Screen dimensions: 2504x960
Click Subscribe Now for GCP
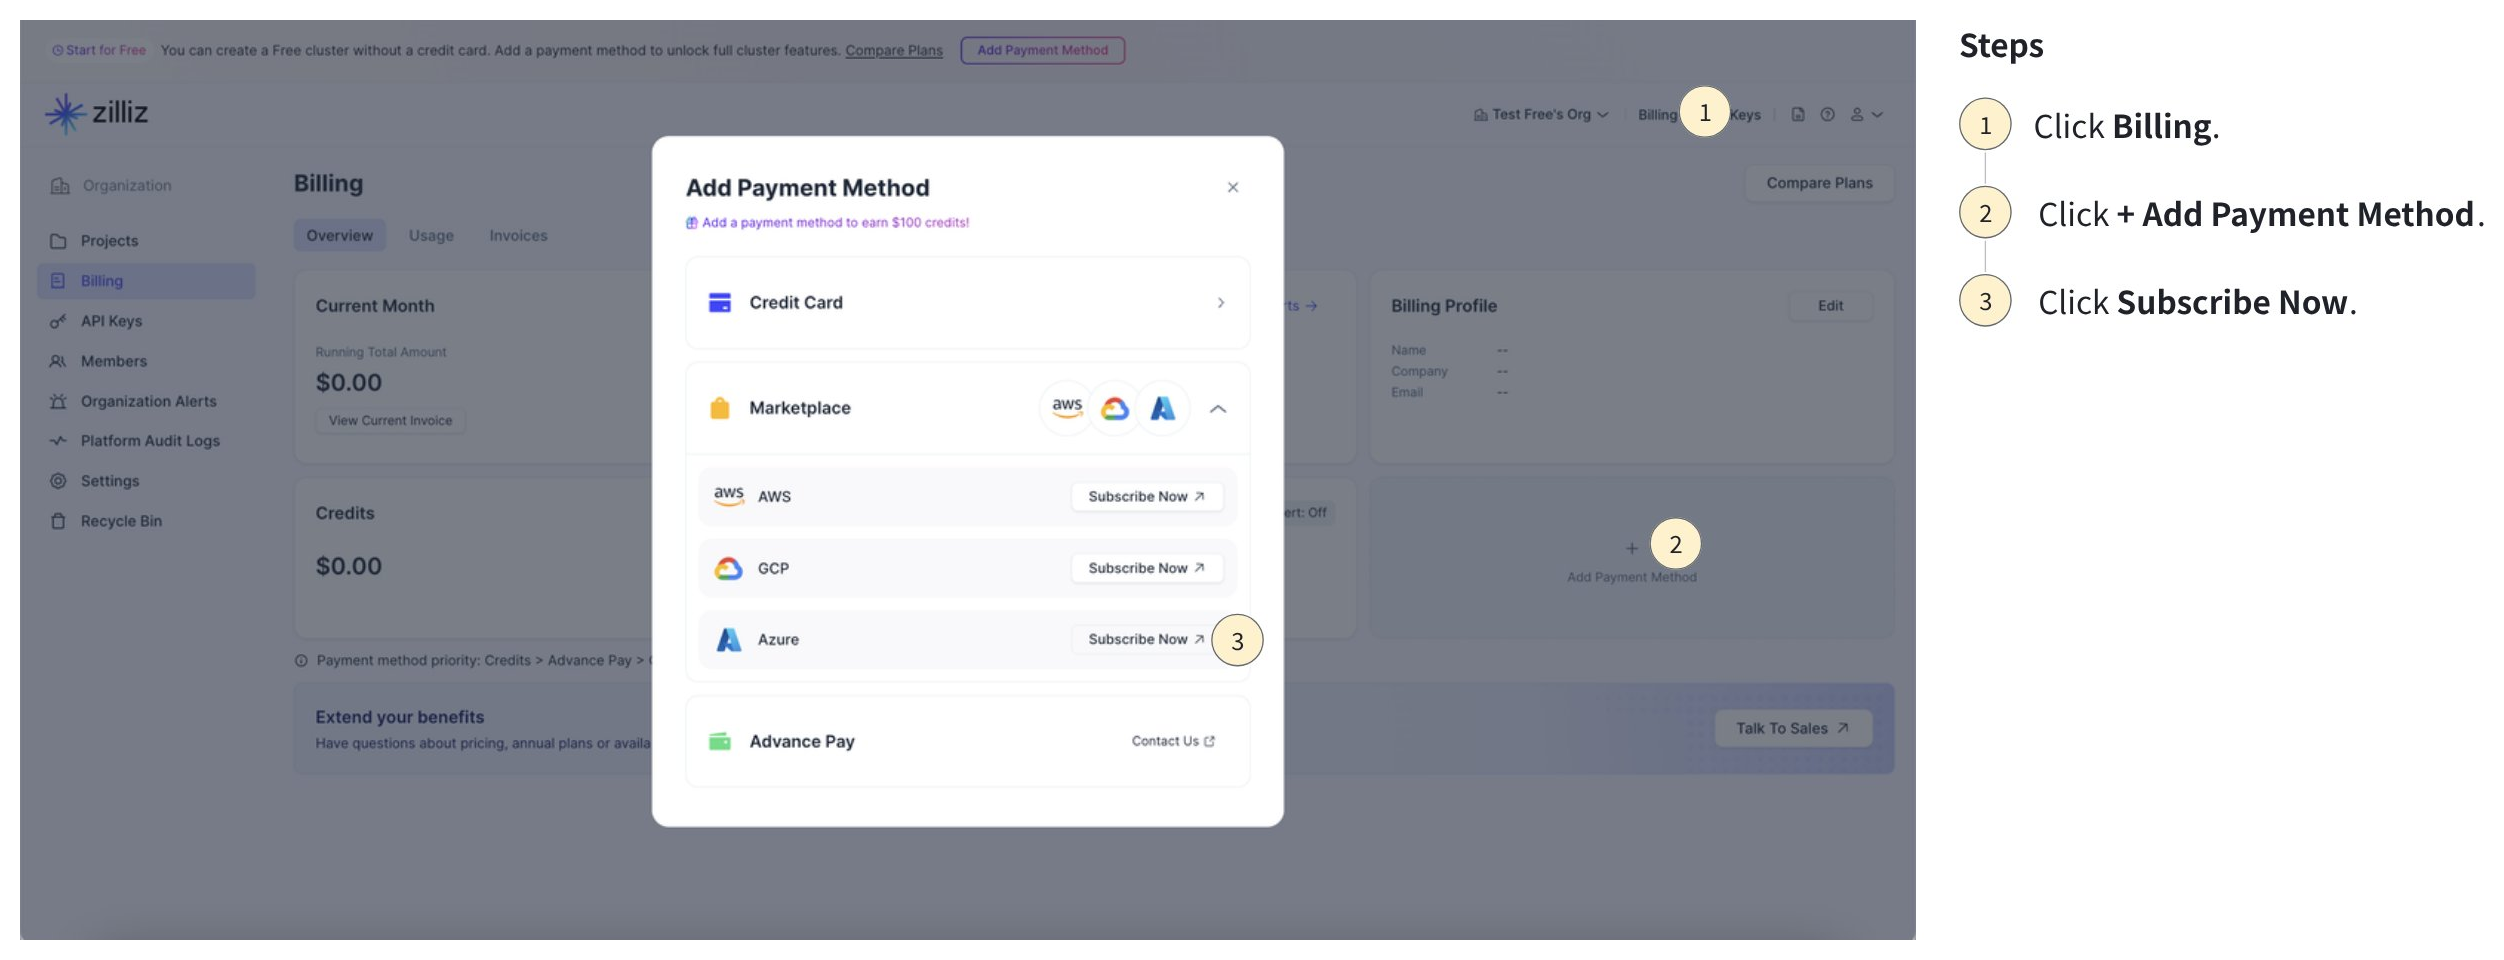click(1147, 568)
